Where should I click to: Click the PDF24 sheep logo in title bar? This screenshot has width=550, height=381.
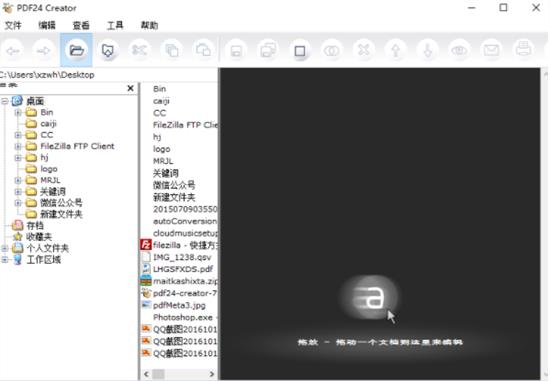(7, 8)
